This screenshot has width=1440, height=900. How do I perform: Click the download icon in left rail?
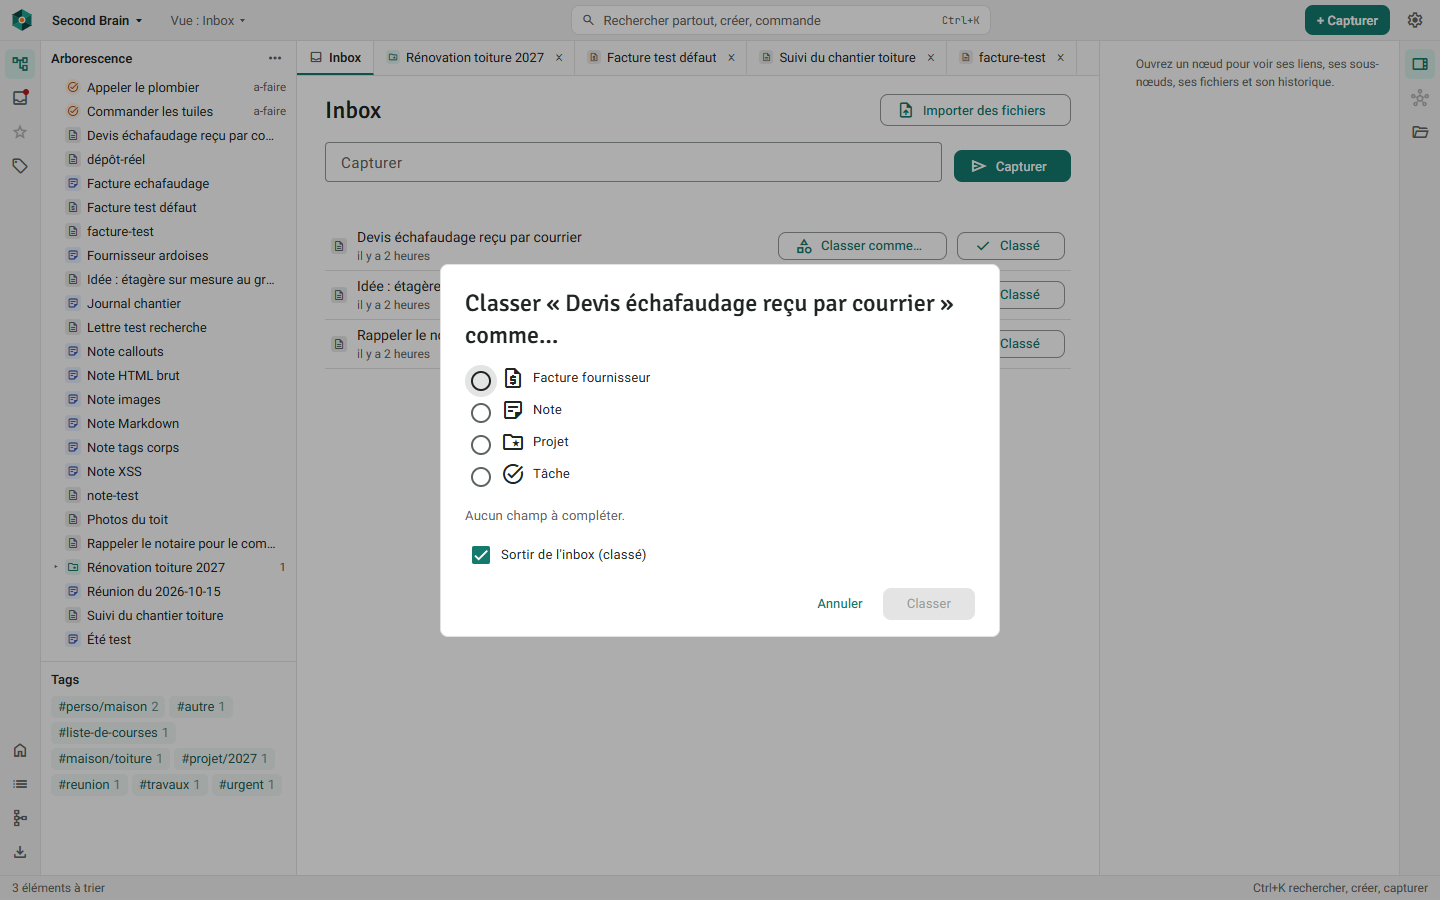(x=20, y=852)
